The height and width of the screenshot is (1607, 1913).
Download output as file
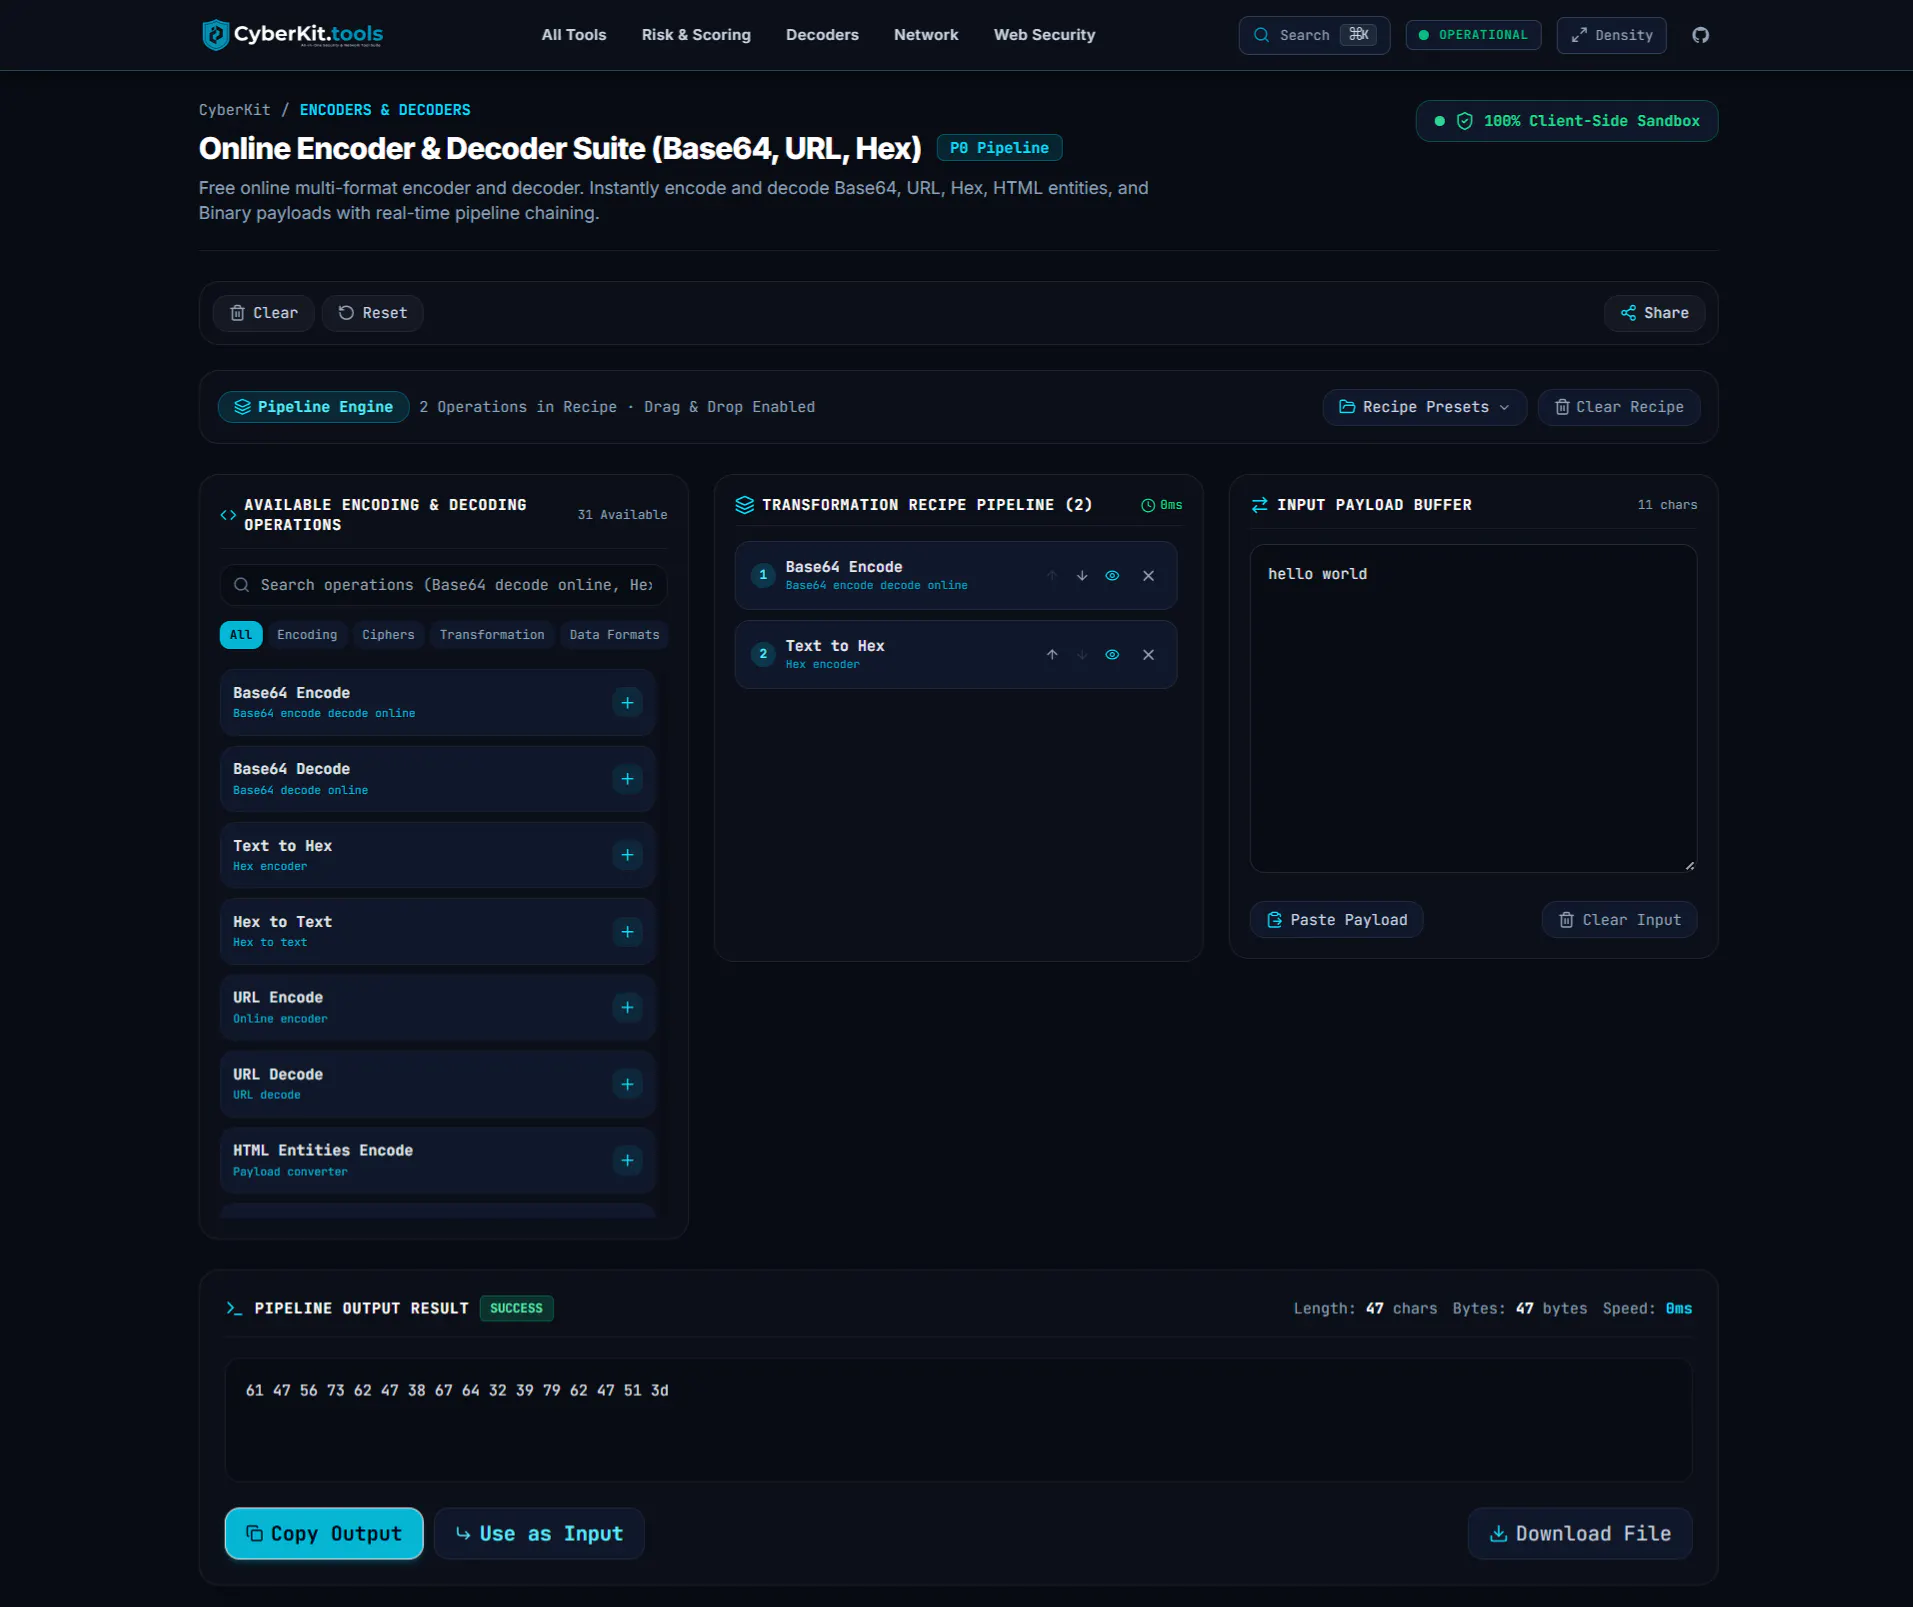click(x=1580, y=1533)
